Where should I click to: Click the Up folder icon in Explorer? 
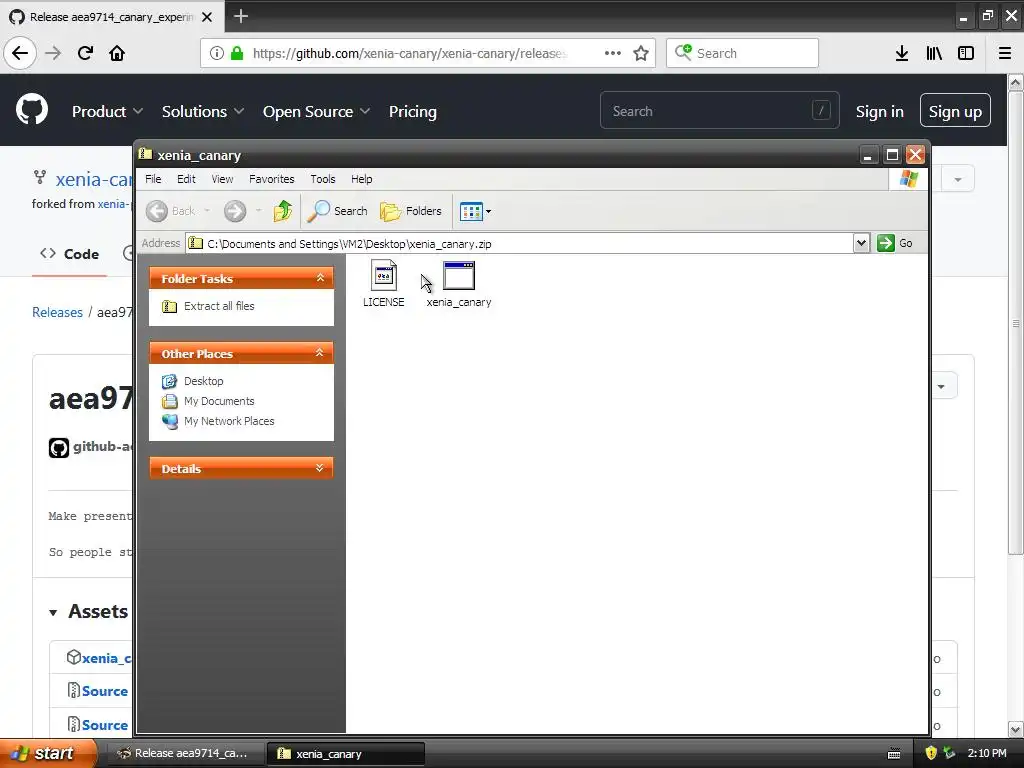[283, 211]
